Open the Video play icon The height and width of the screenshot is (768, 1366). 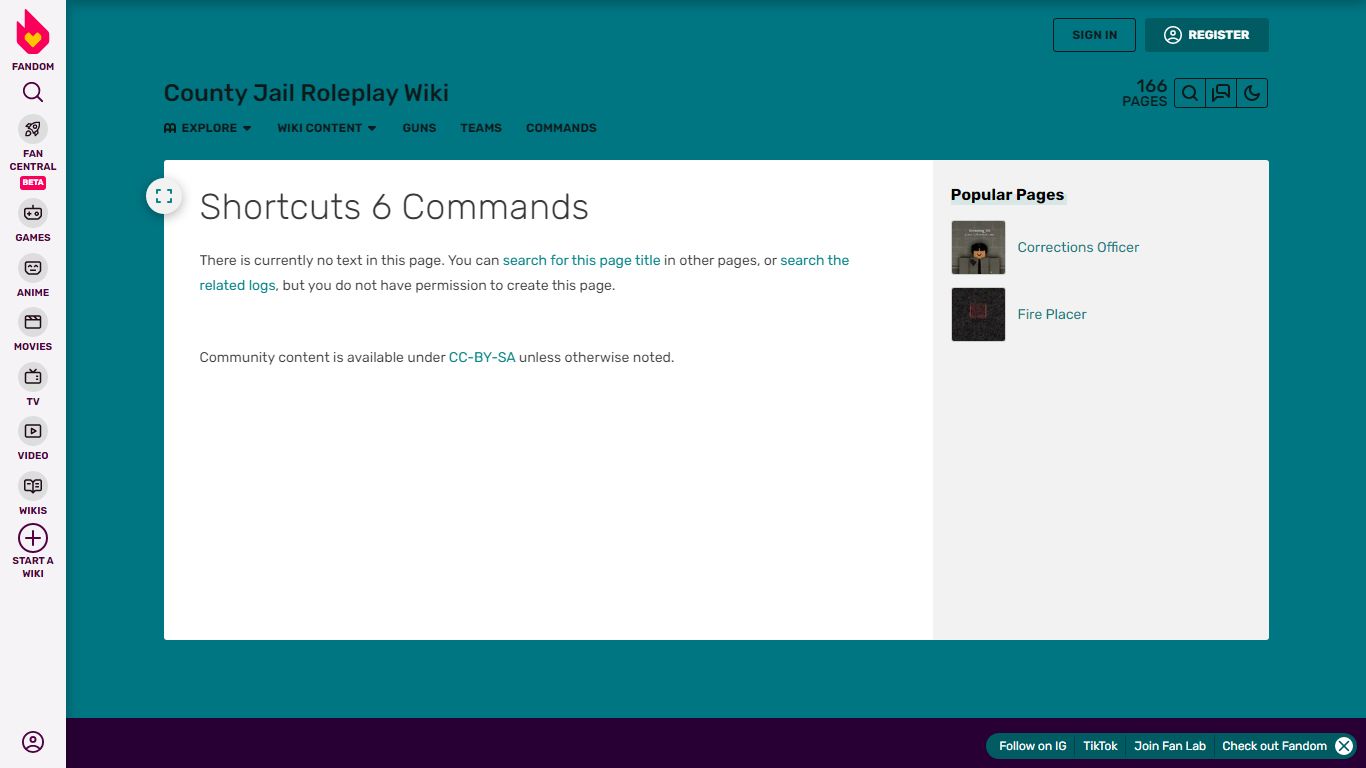(33, 431)
